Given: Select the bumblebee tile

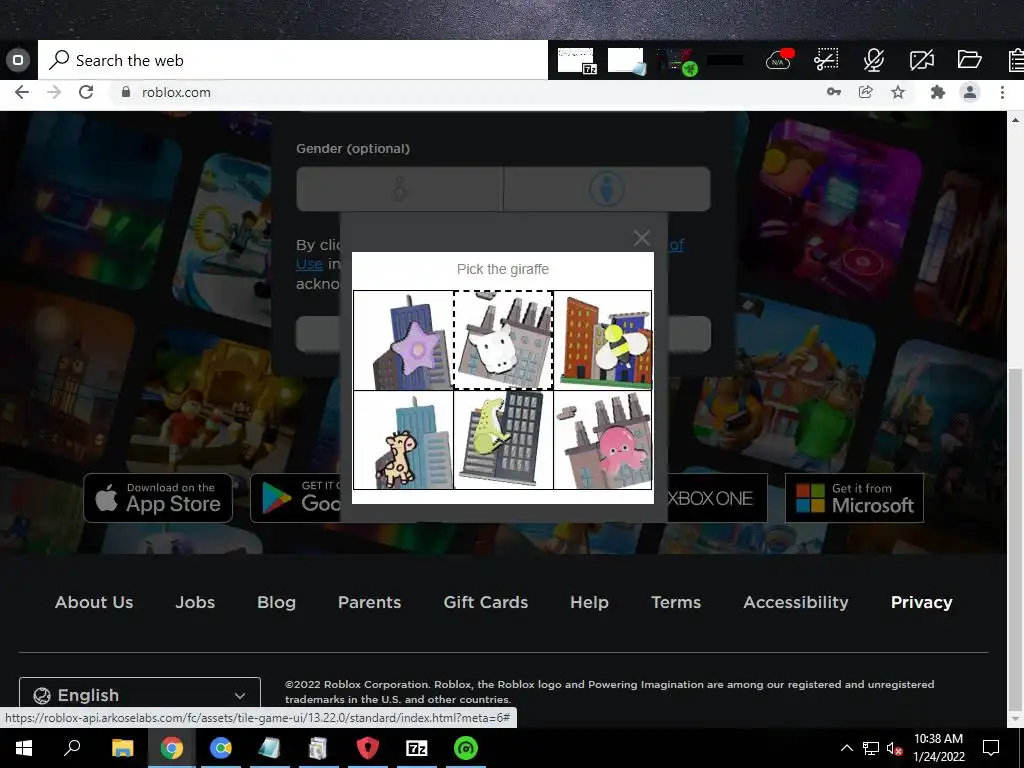Looking at the screenshot, I should click(603, 340).
